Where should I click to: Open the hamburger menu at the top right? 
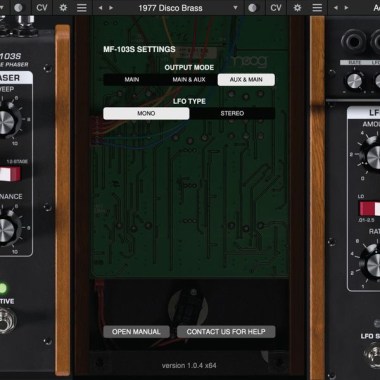pyautogui.click(x=317, y=8)
